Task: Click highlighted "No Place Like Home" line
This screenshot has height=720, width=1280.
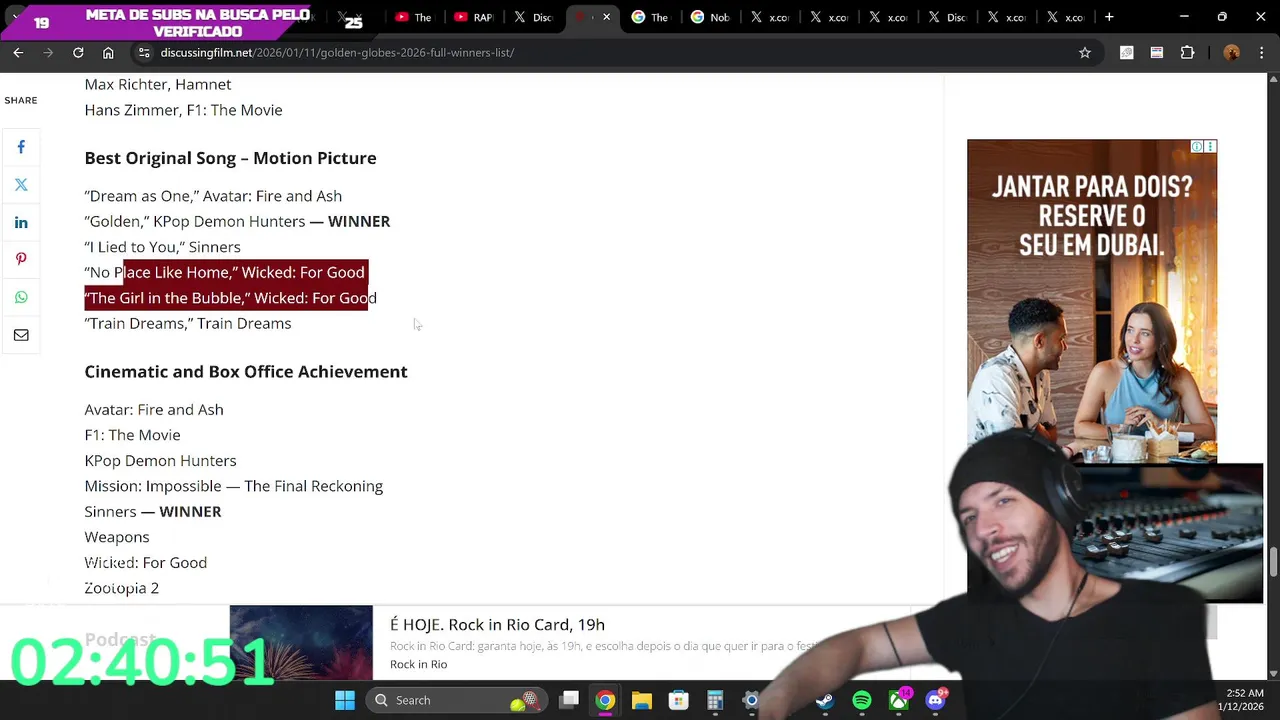Action: tap(225, 272)
